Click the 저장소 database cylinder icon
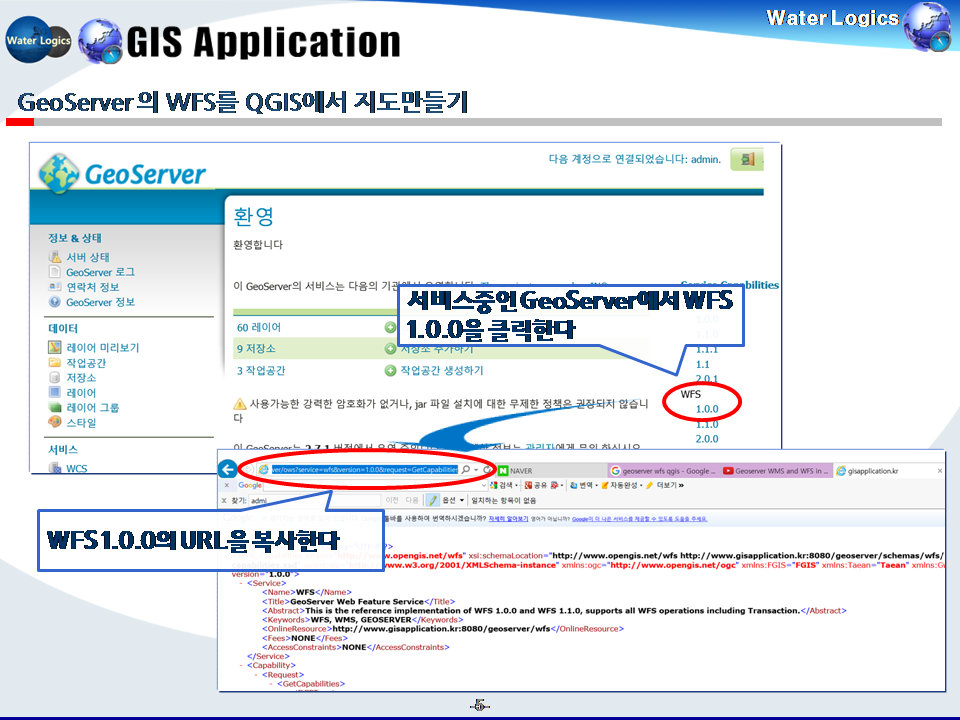 pyautogui.click(x=54, y=377)
